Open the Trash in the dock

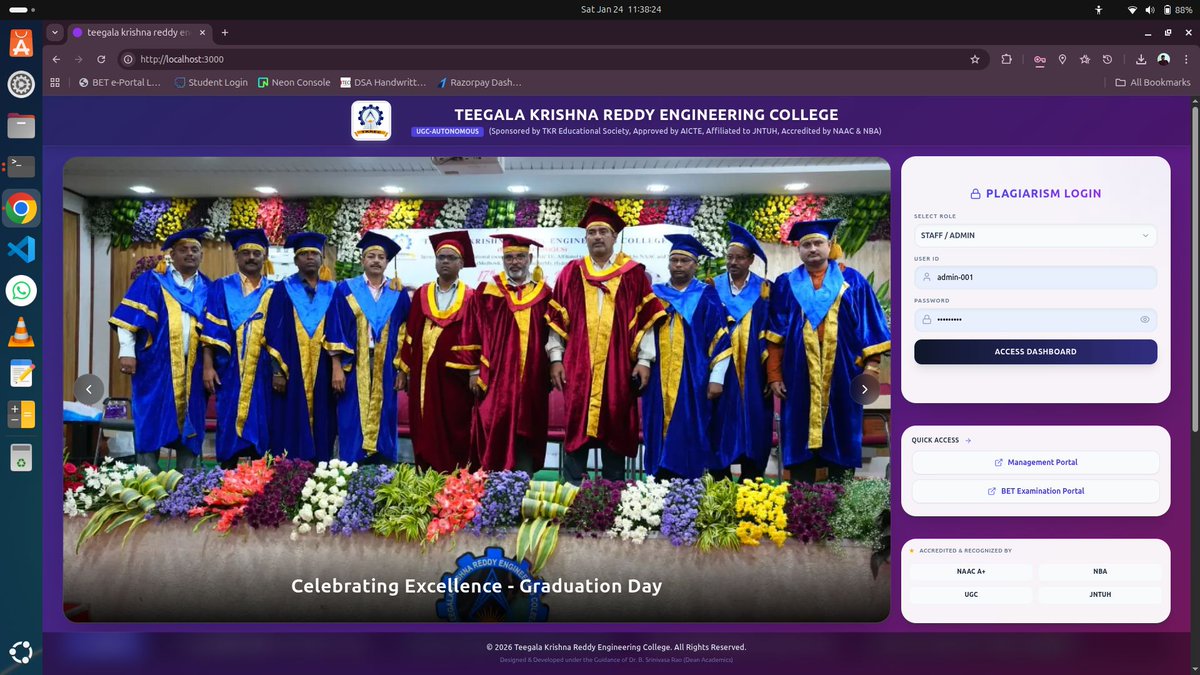21,457
